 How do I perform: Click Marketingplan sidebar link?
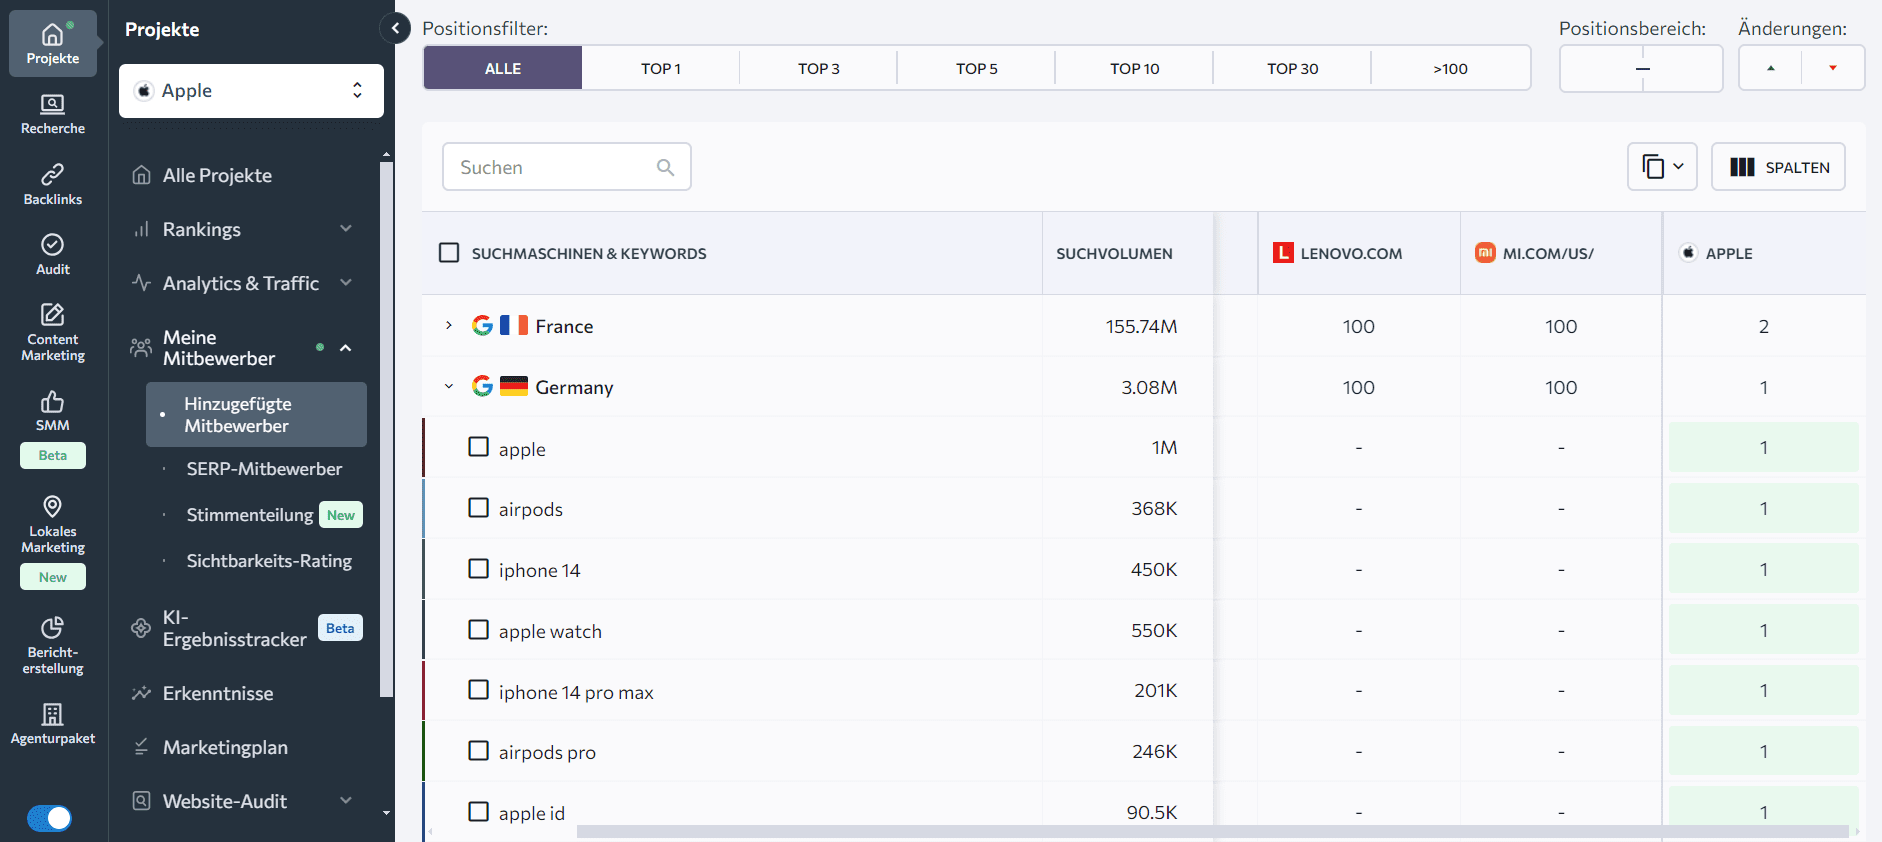point(225,747)
